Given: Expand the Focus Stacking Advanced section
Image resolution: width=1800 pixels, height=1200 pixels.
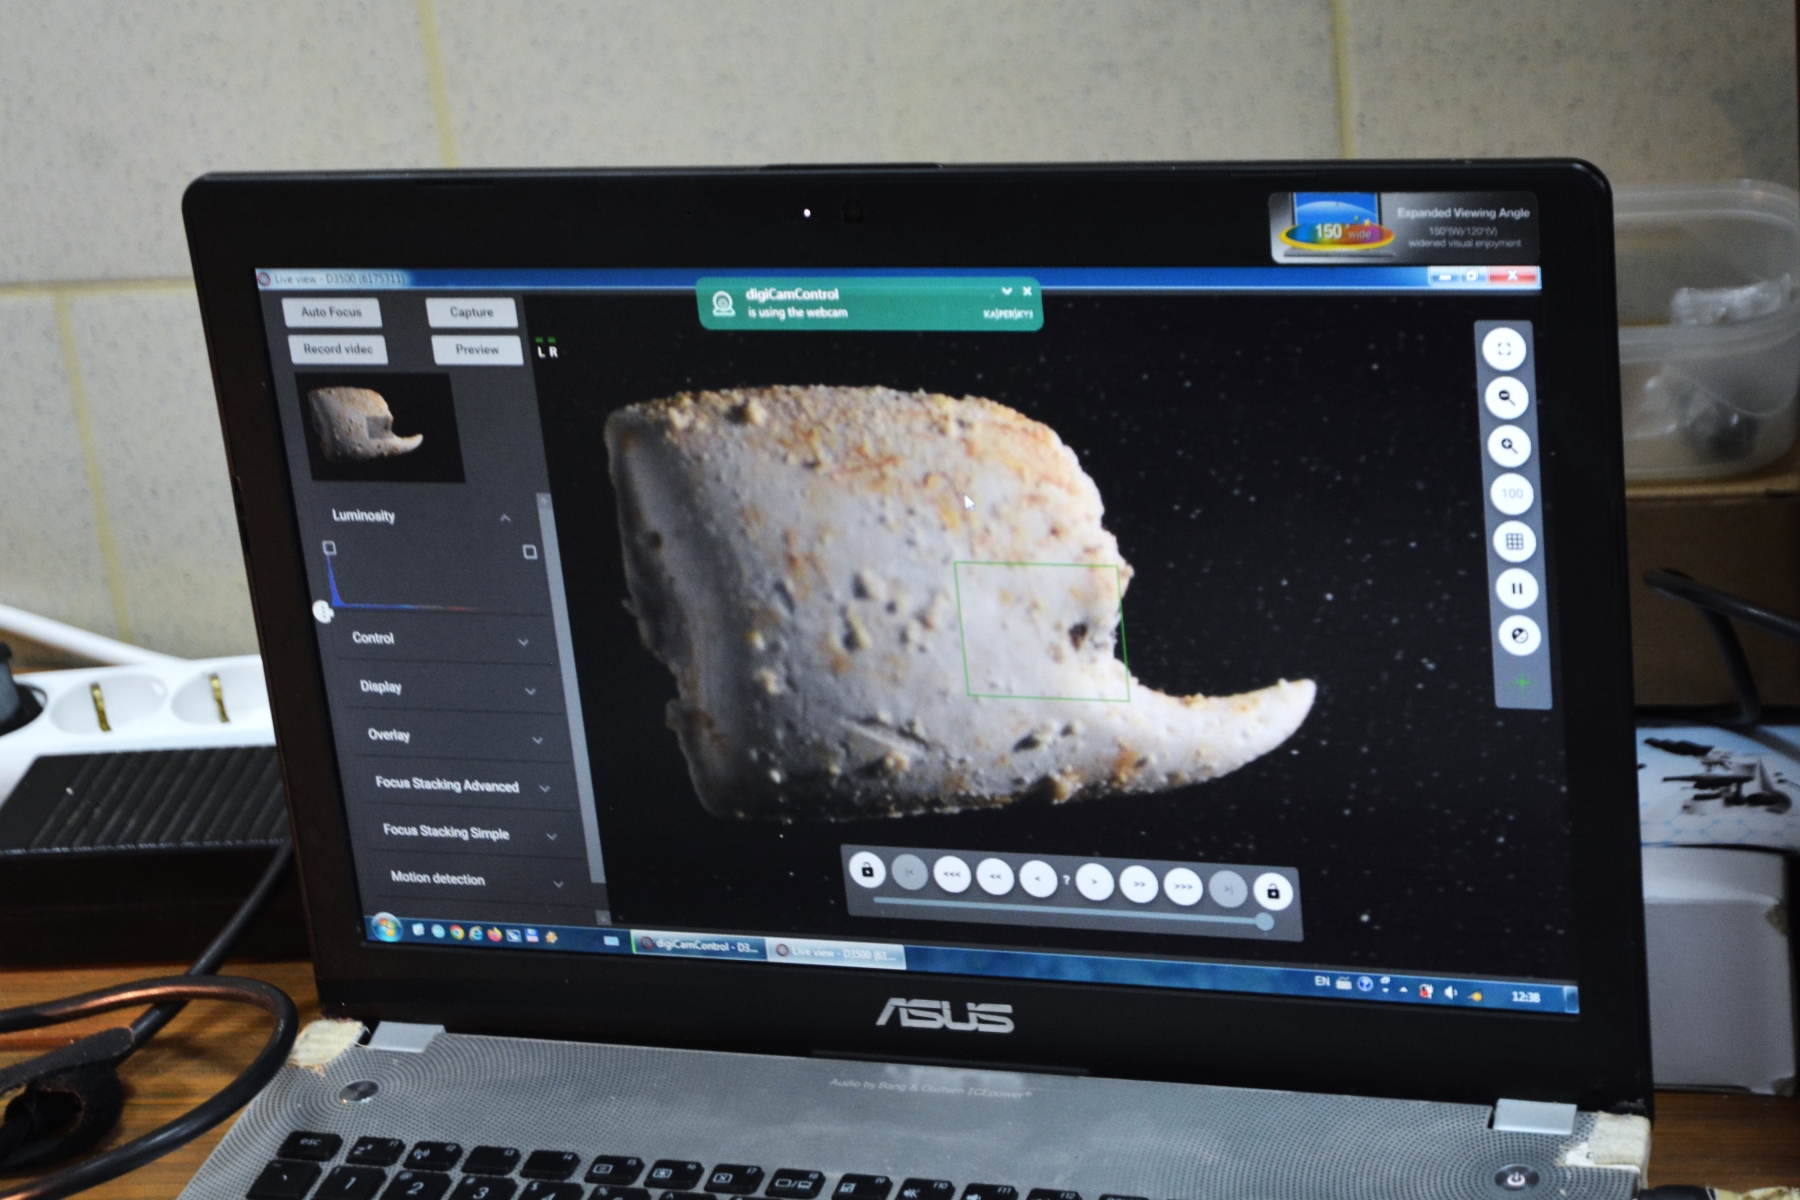Looking at the screenshot, I should tap(544, 788).
